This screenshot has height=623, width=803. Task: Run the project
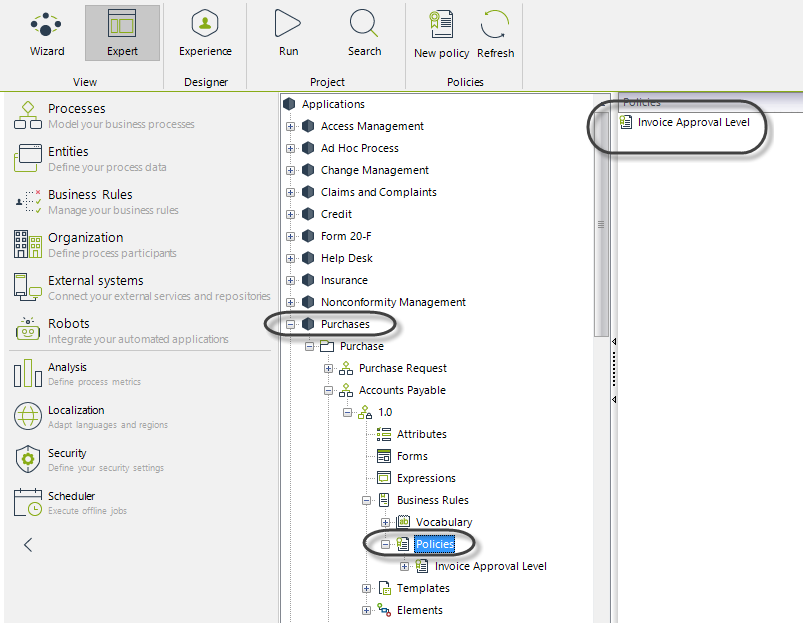pyautogui.click(x=288, y=34)
